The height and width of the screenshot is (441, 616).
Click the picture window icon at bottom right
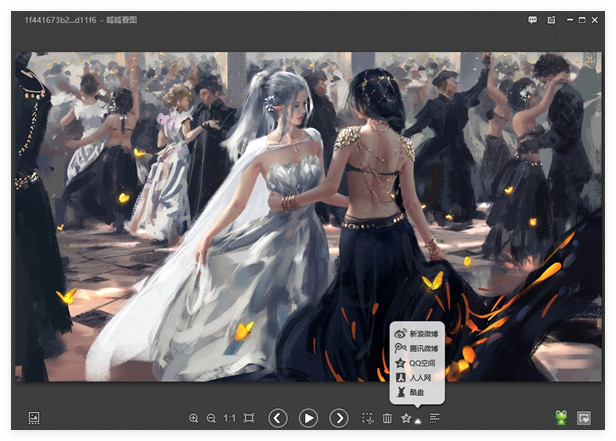point(583,418)
